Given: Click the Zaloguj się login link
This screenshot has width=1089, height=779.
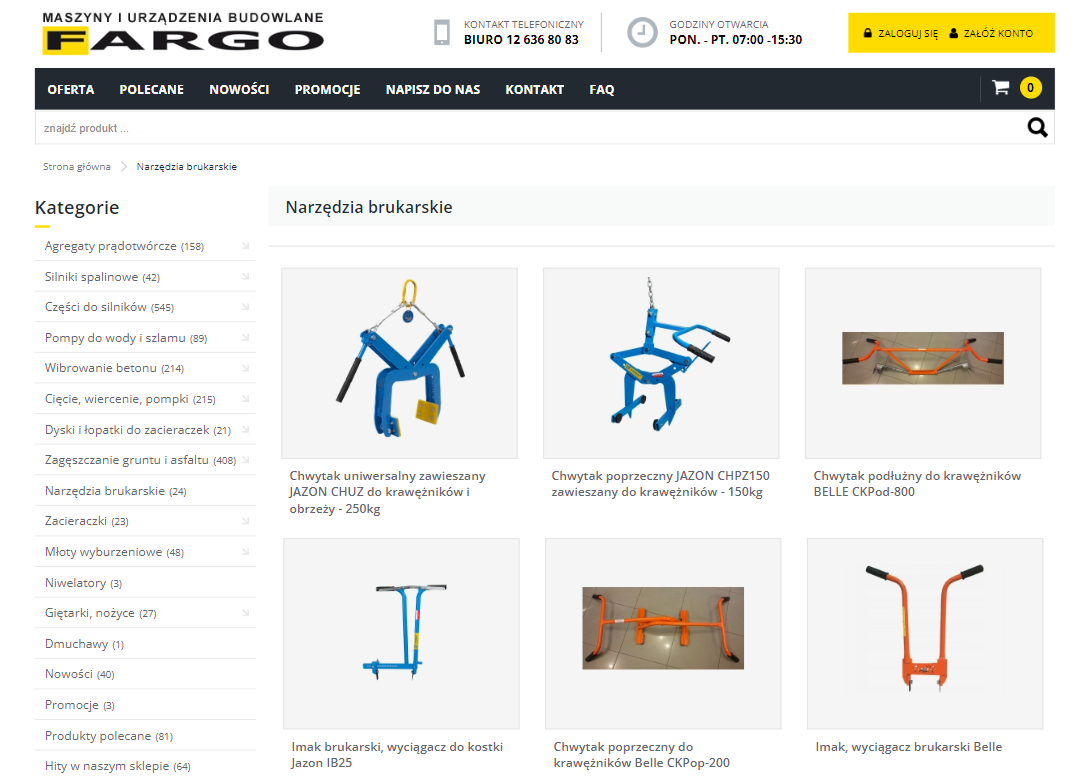Looking at the screenshot, I should [x=908, y=33].
